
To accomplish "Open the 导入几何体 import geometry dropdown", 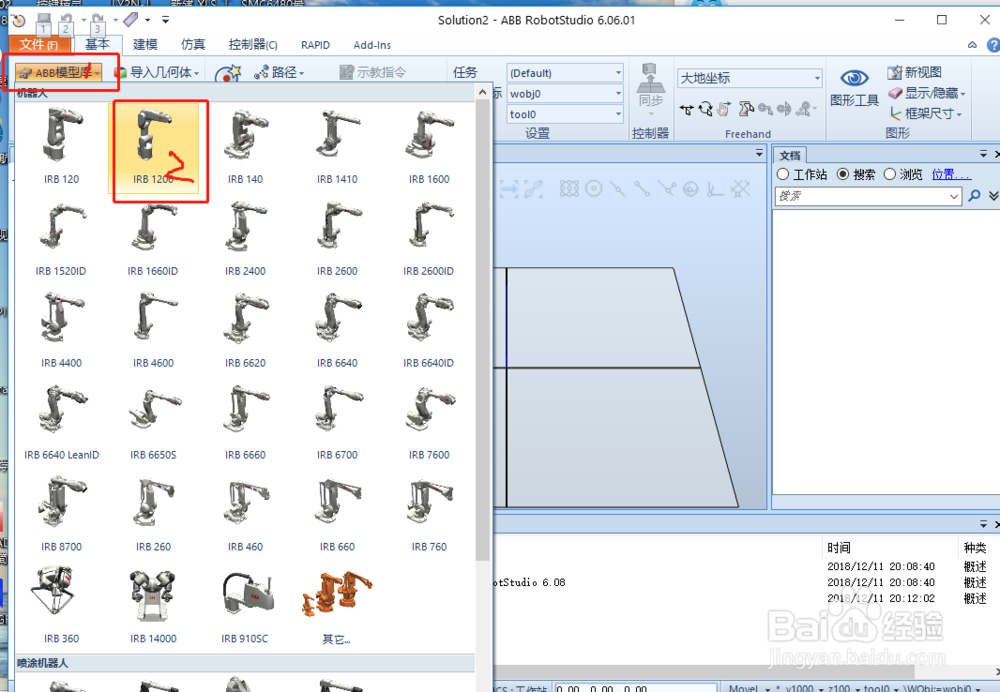I will [157, 73].
